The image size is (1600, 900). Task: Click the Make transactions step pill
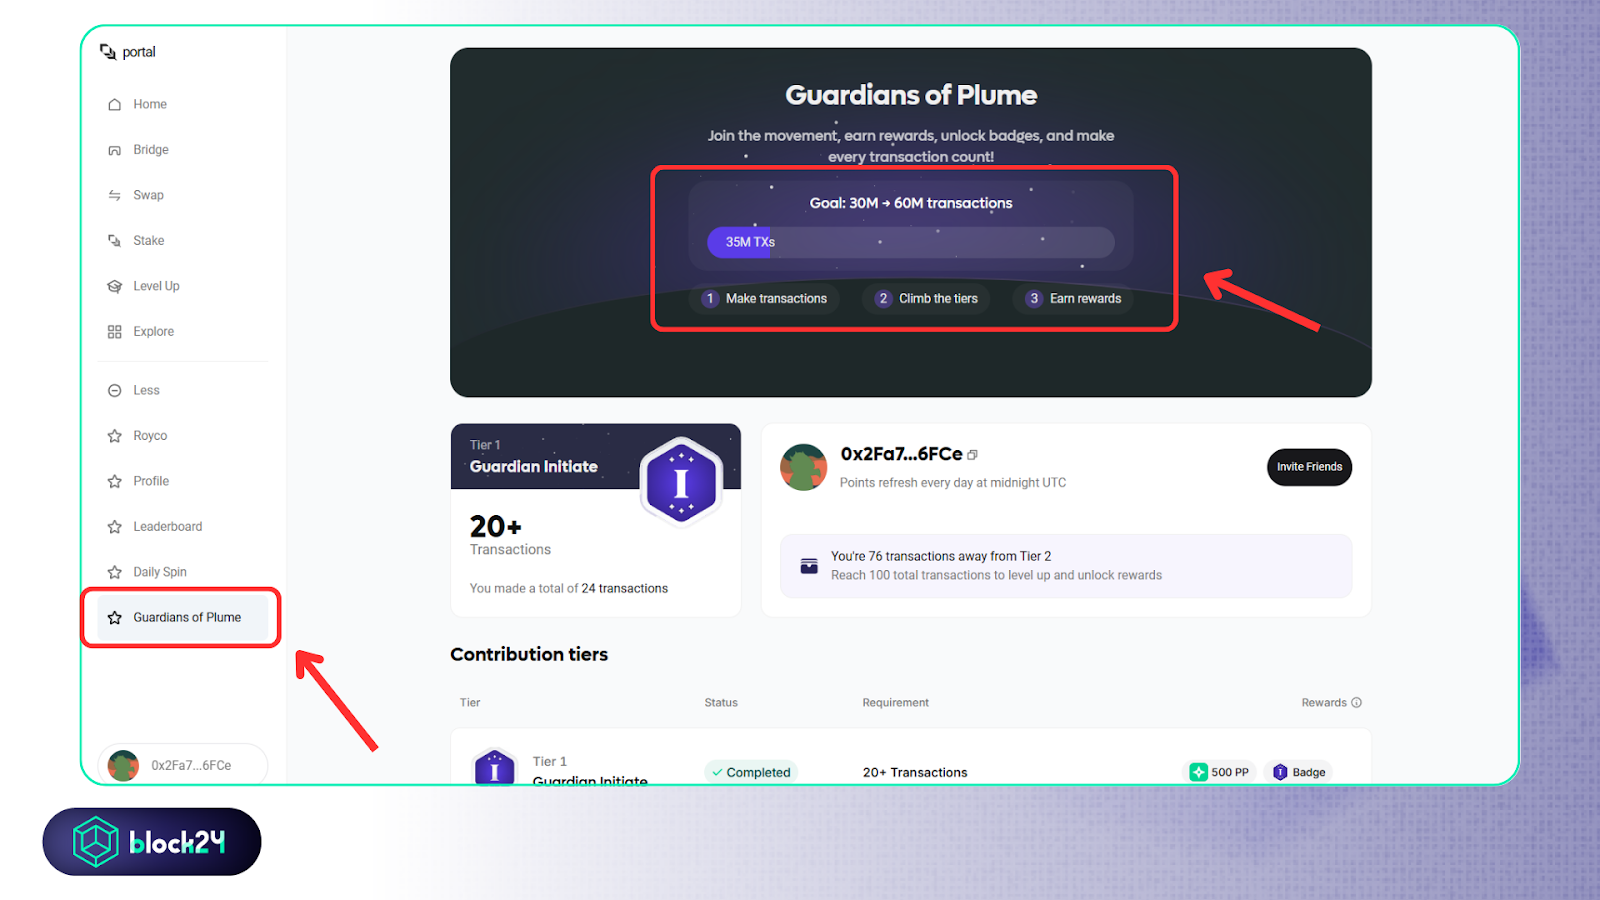[765, 299]
